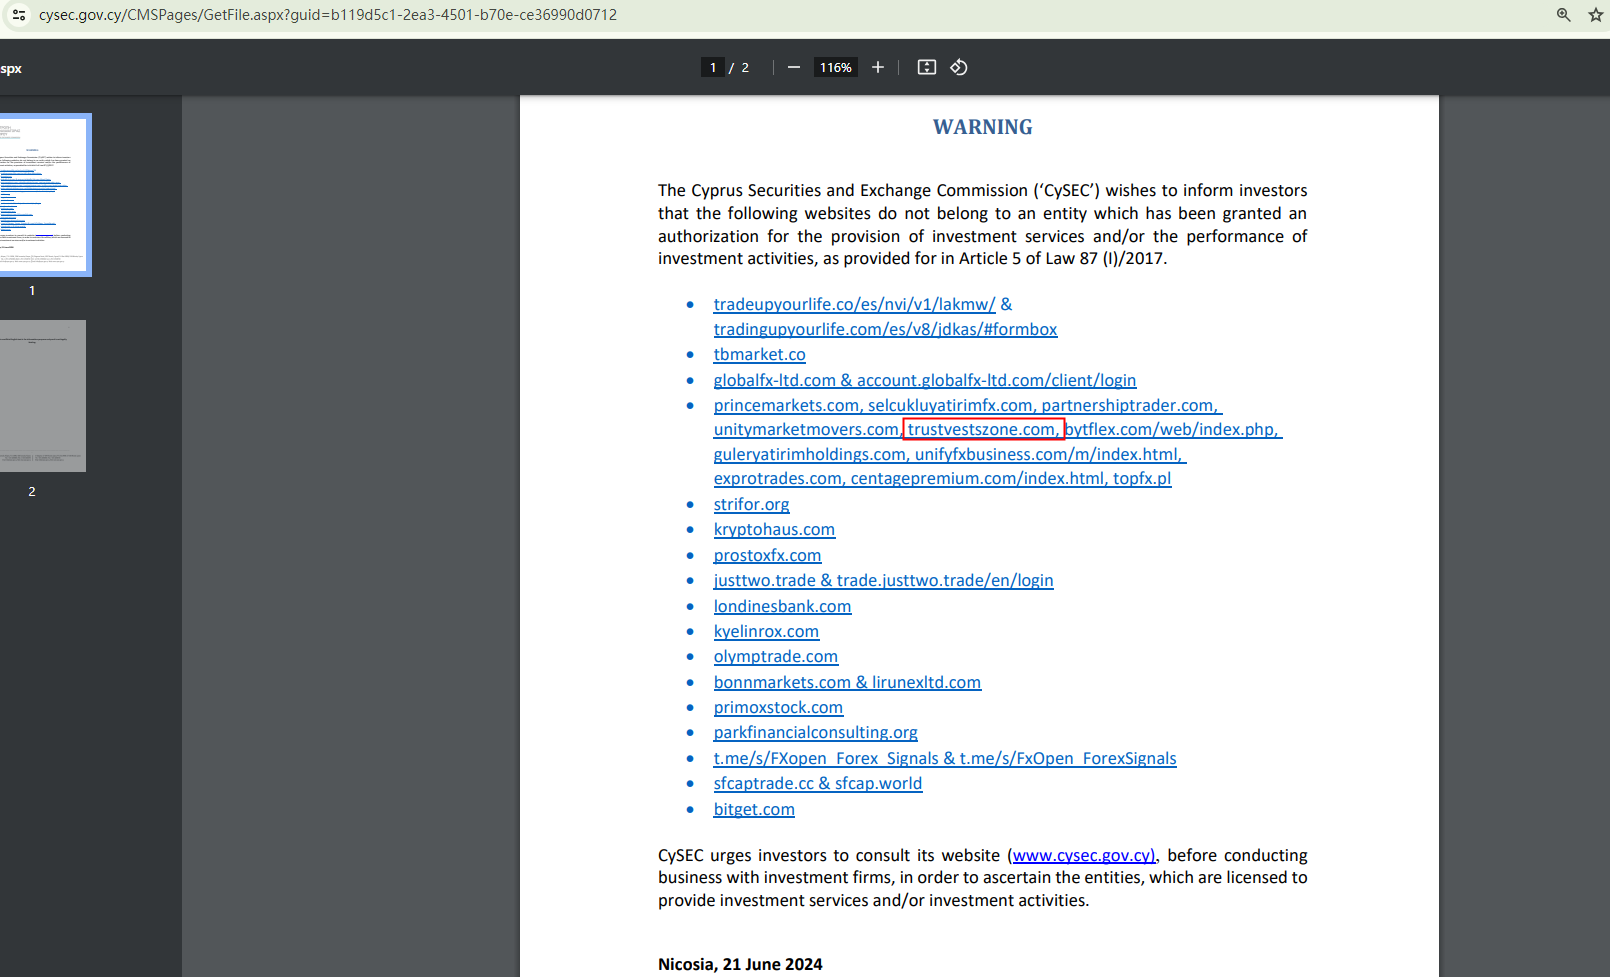
Task: Click the total page count '2' in toolbar
Action: pyautogui.click(x=745, y=67)
